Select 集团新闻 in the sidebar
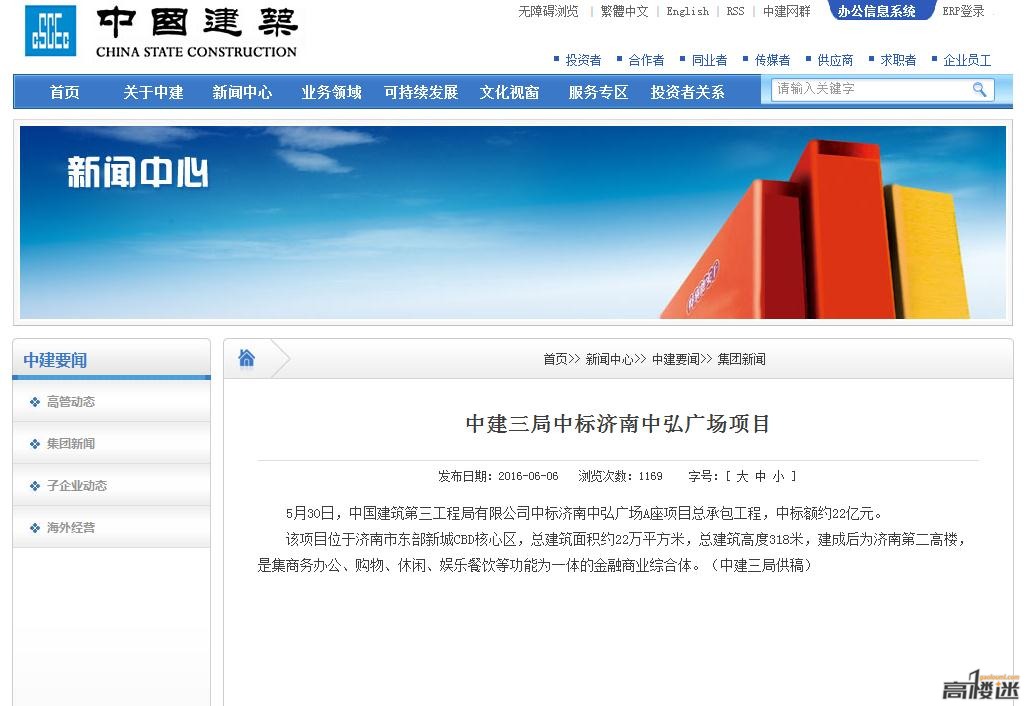Viewport: 1026px width, 706px height. 71,444
